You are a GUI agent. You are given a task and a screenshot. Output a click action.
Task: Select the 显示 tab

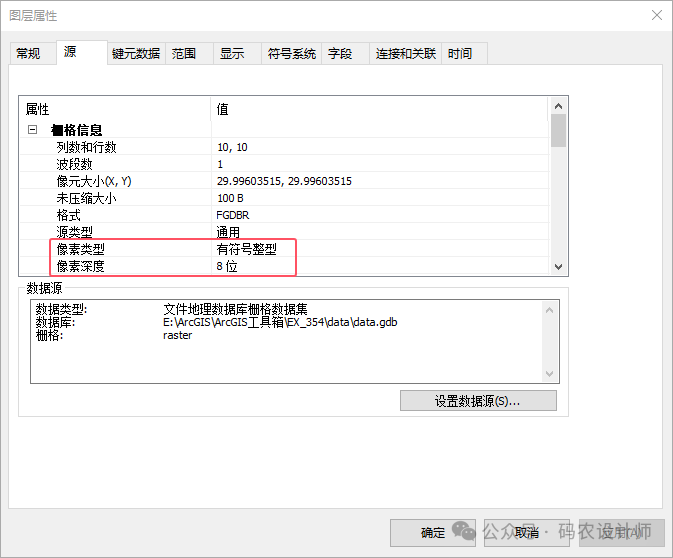pyautogui.click(x=232, y=54)
